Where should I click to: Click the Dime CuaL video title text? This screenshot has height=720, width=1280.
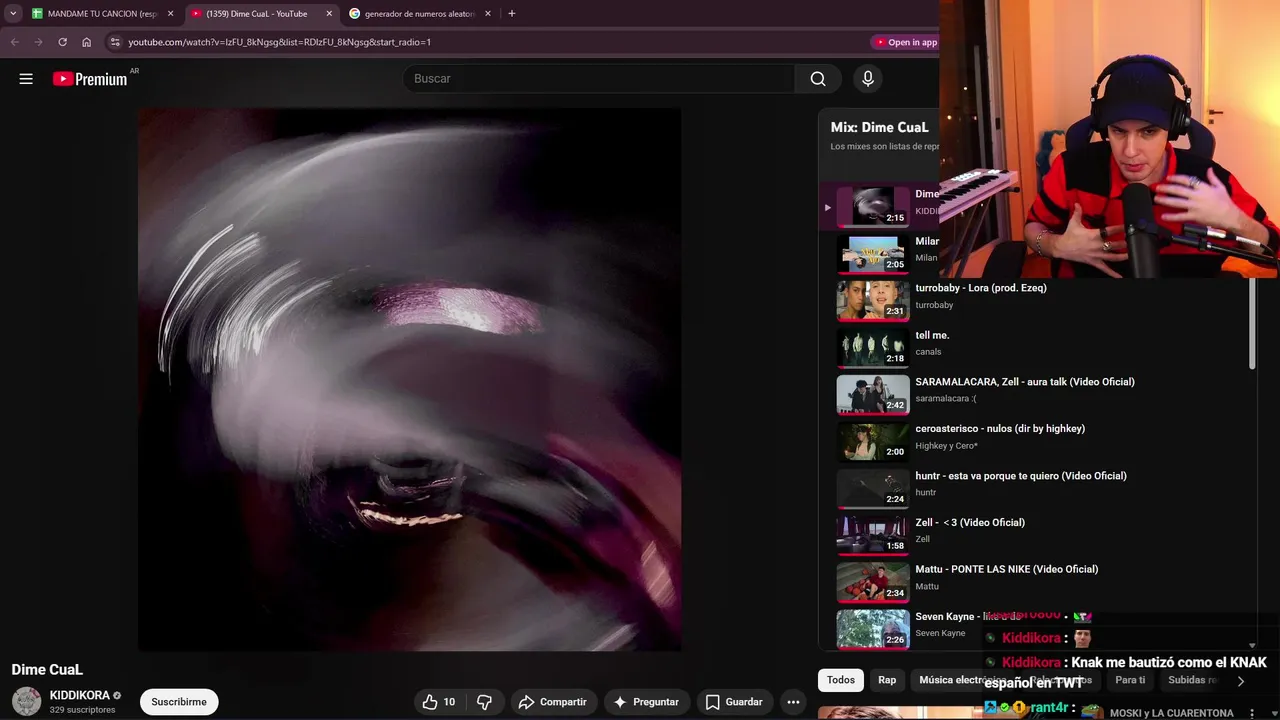click(47, 669)
